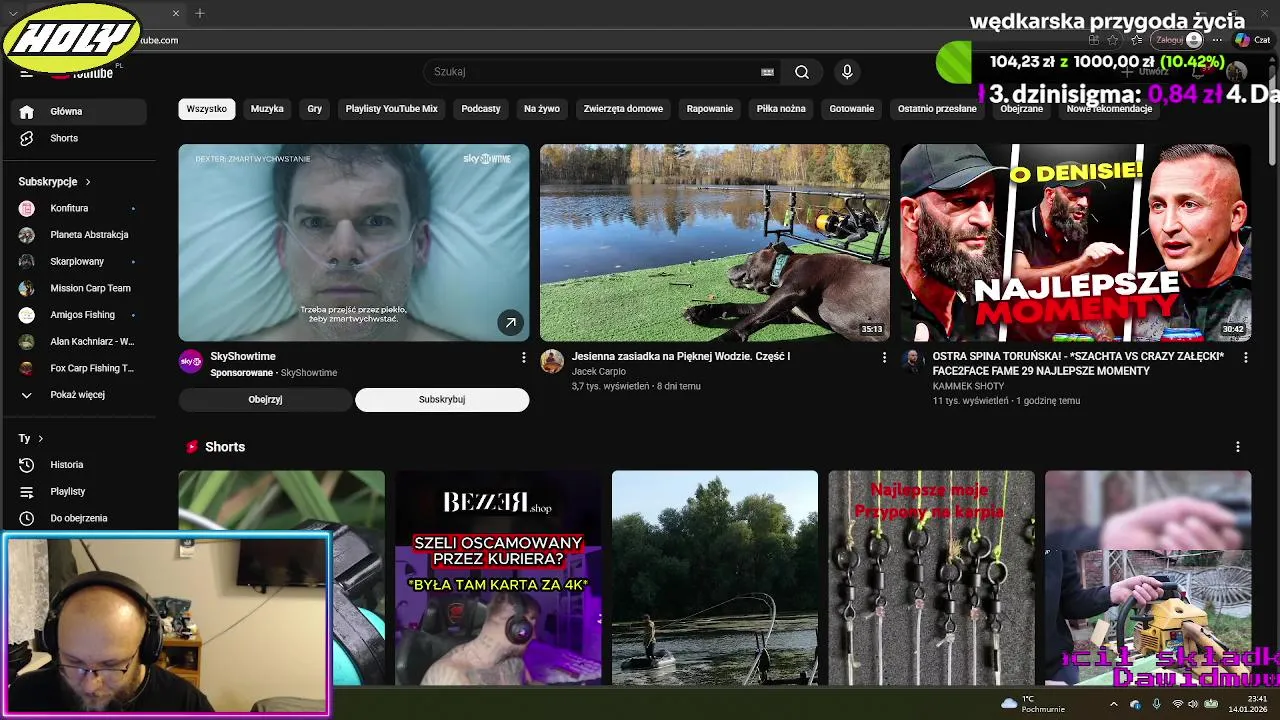Expand the Ty section chevron
The image size is (1280, 720).
pyautogui.click(x=40, y=438)
